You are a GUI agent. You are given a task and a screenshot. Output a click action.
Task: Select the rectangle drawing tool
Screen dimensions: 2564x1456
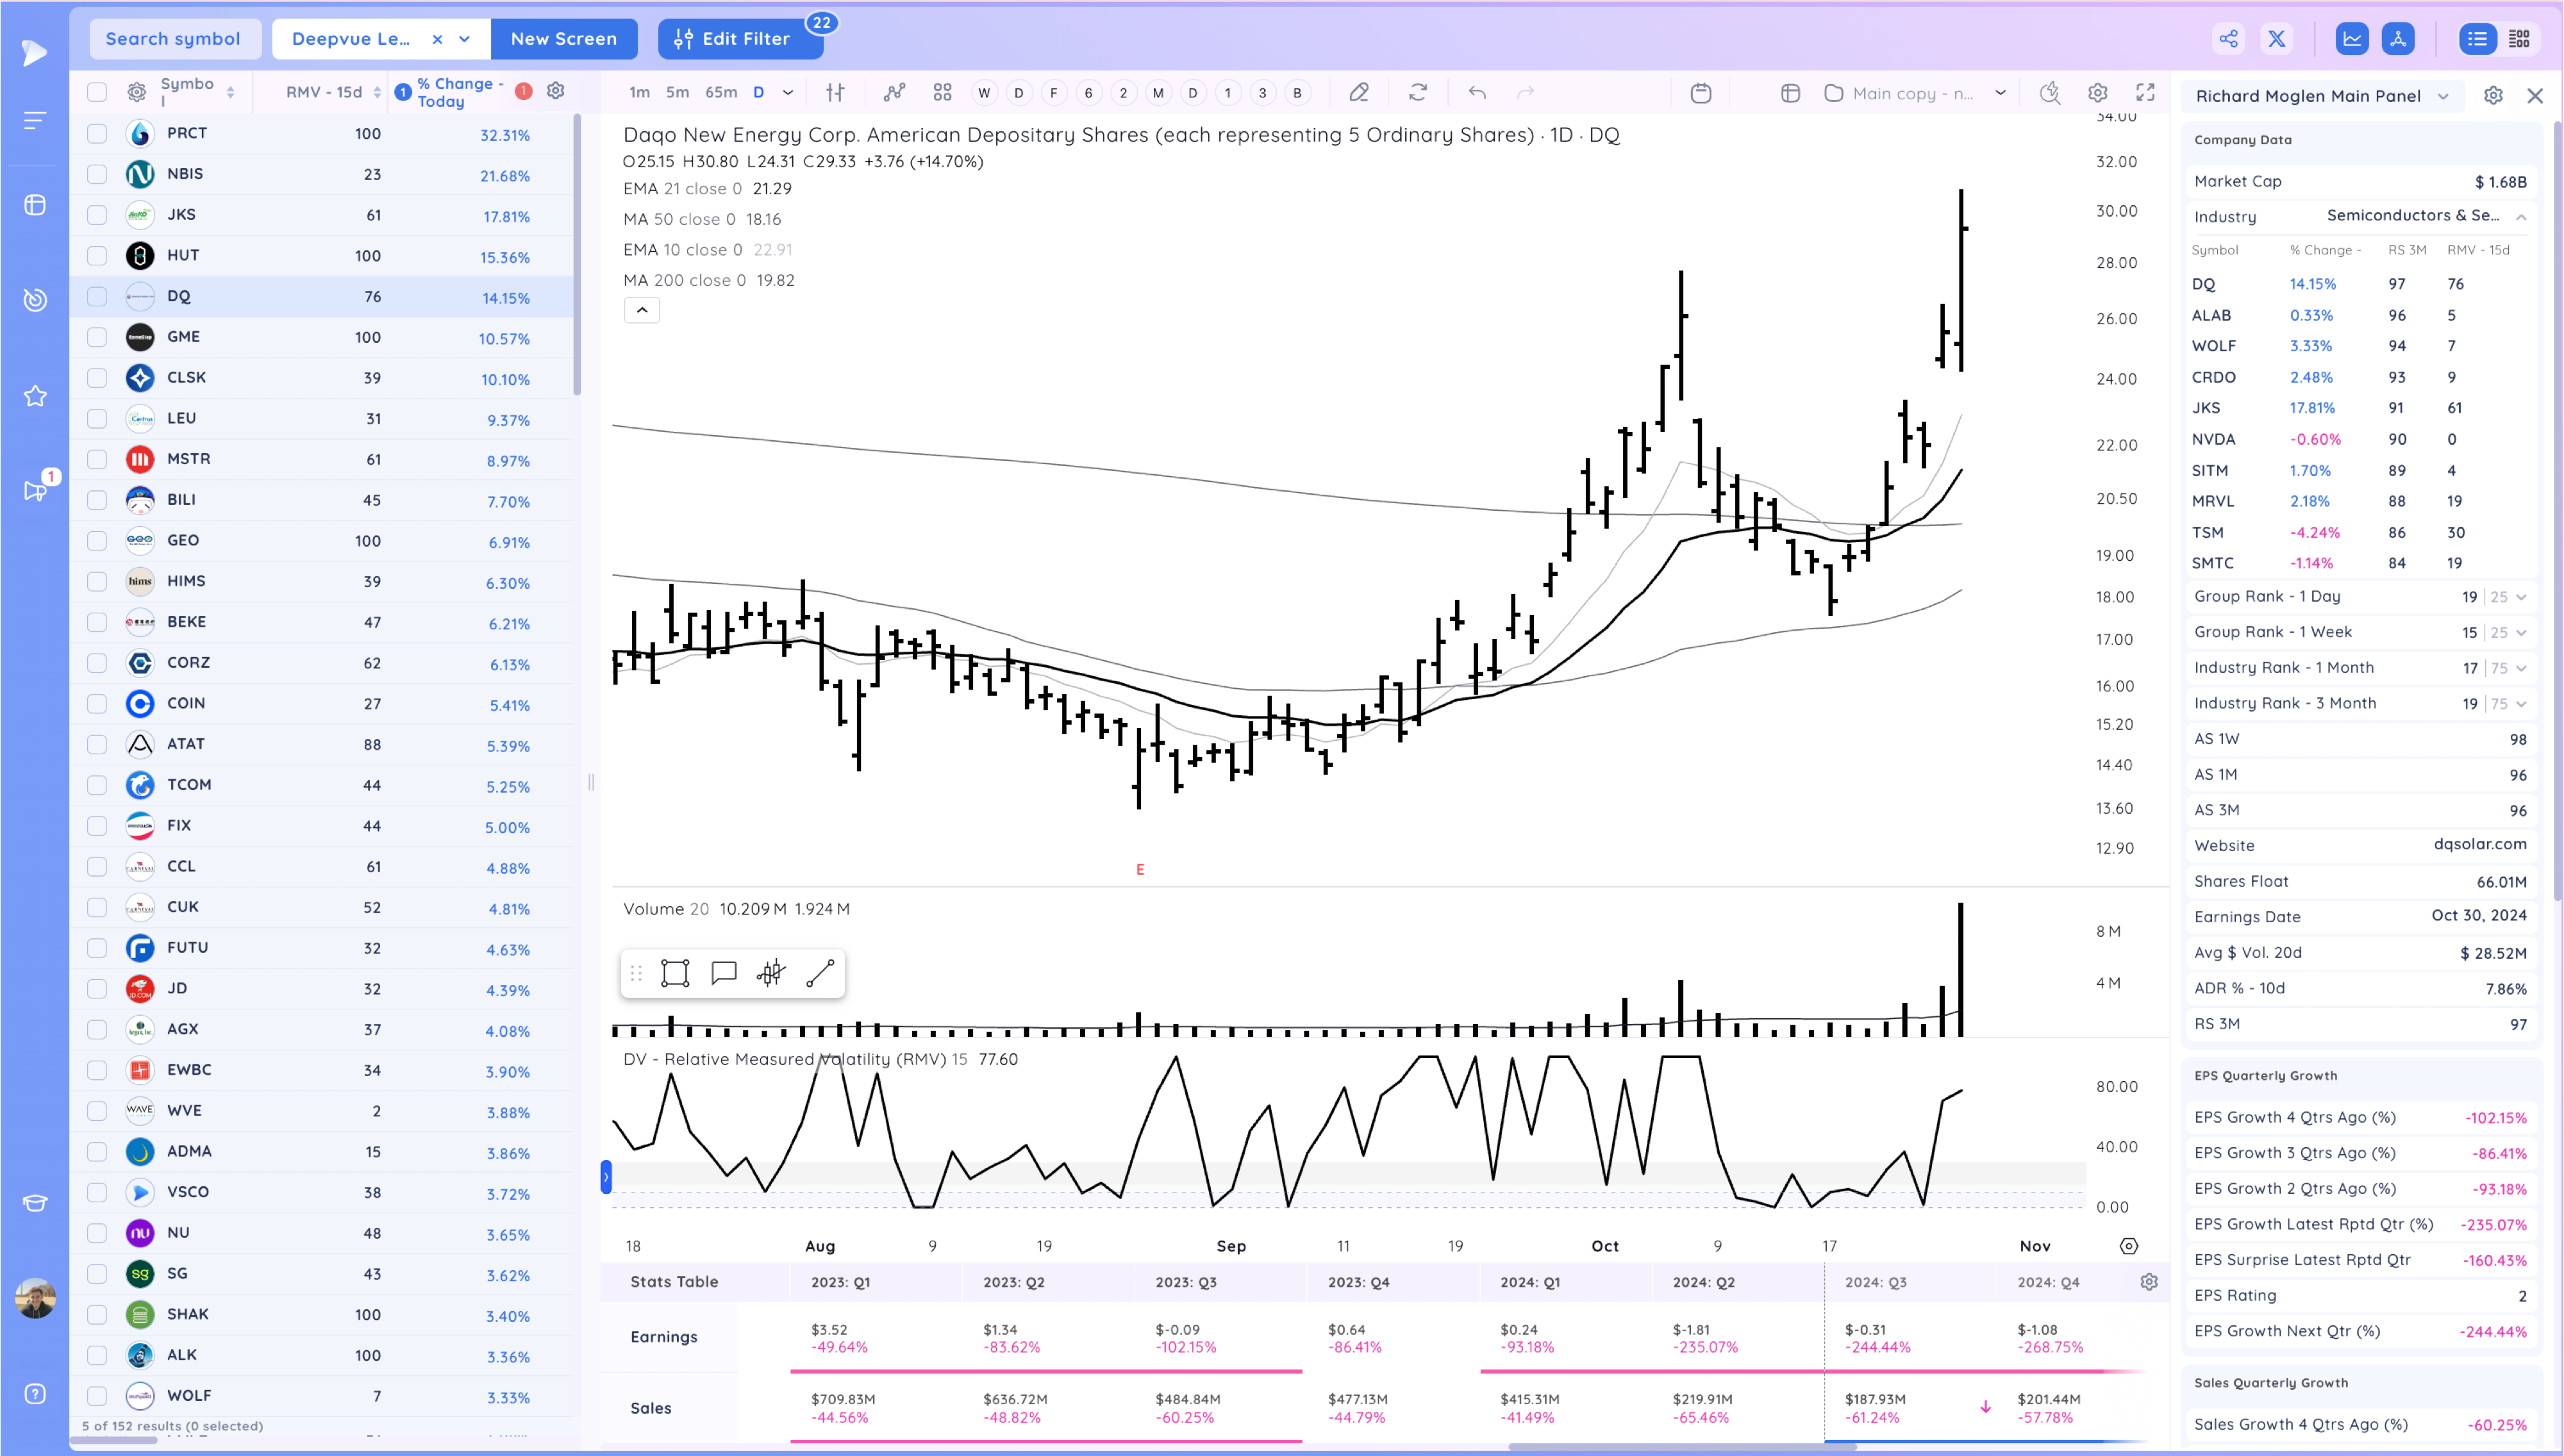(675, 973)
